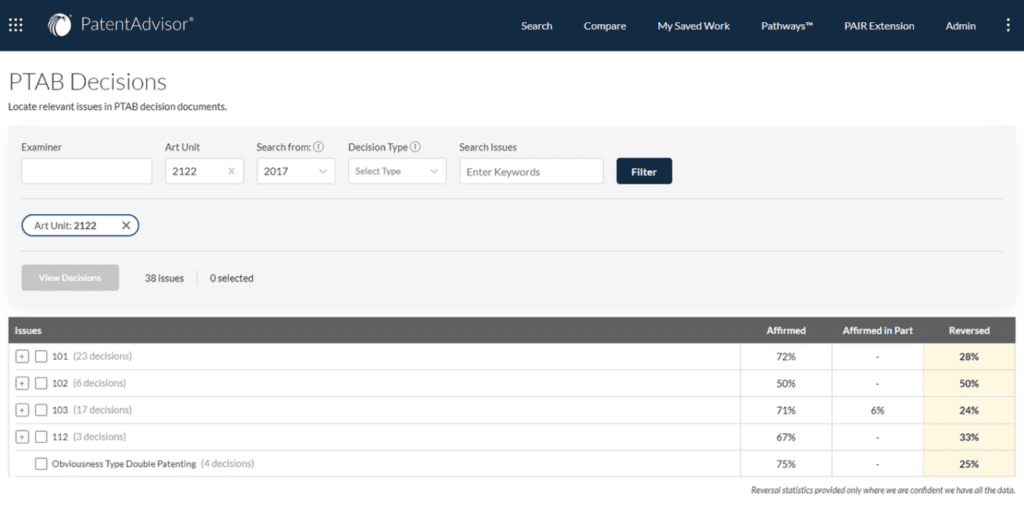The height and width of the screenshot is (505, 1024).
Task: Click the Decision Type info icon
Action: click(415, 147)
